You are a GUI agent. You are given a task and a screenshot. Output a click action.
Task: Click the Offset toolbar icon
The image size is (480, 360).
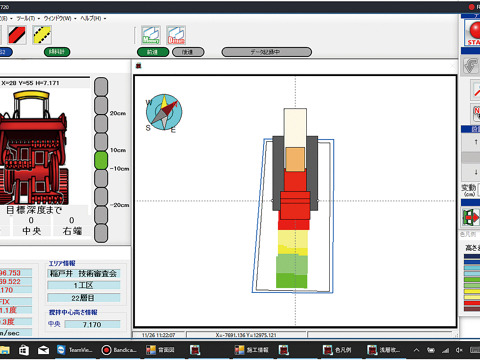[x=176, y=35]
